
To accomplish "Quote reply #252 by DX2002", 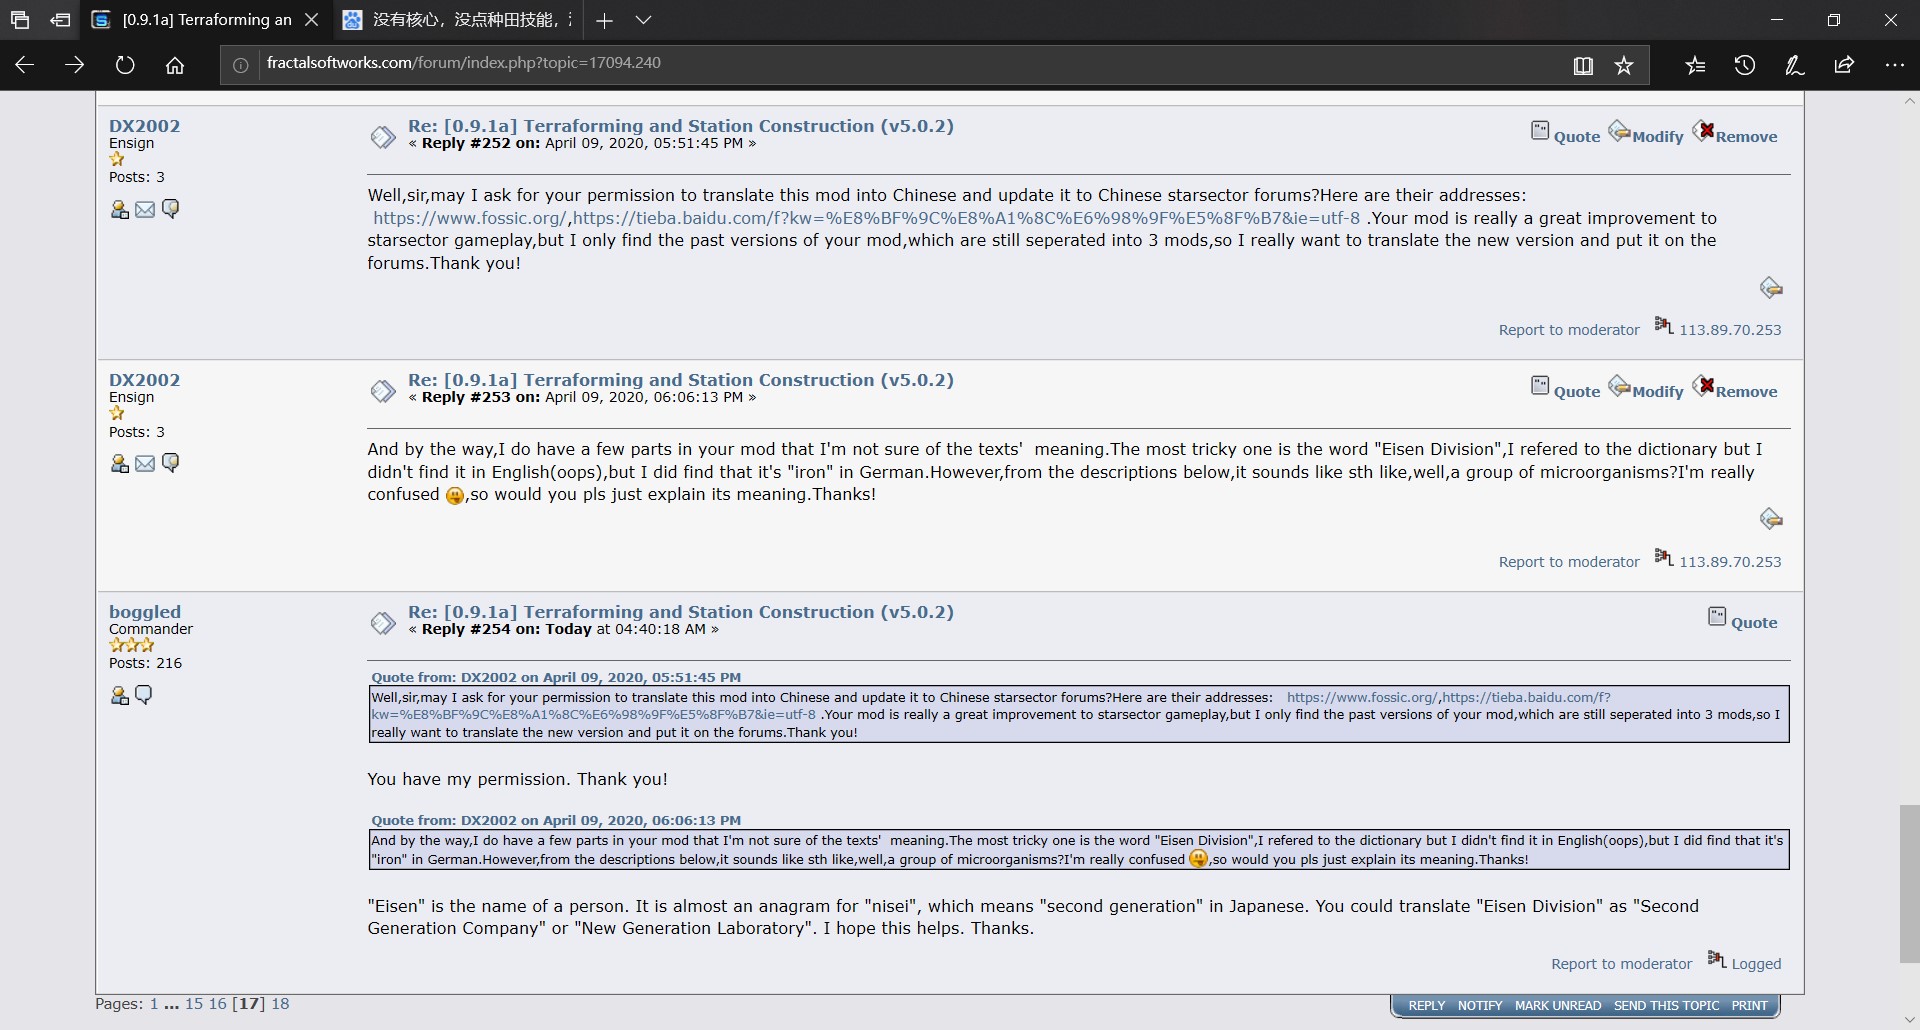I will pos(1566,136).
